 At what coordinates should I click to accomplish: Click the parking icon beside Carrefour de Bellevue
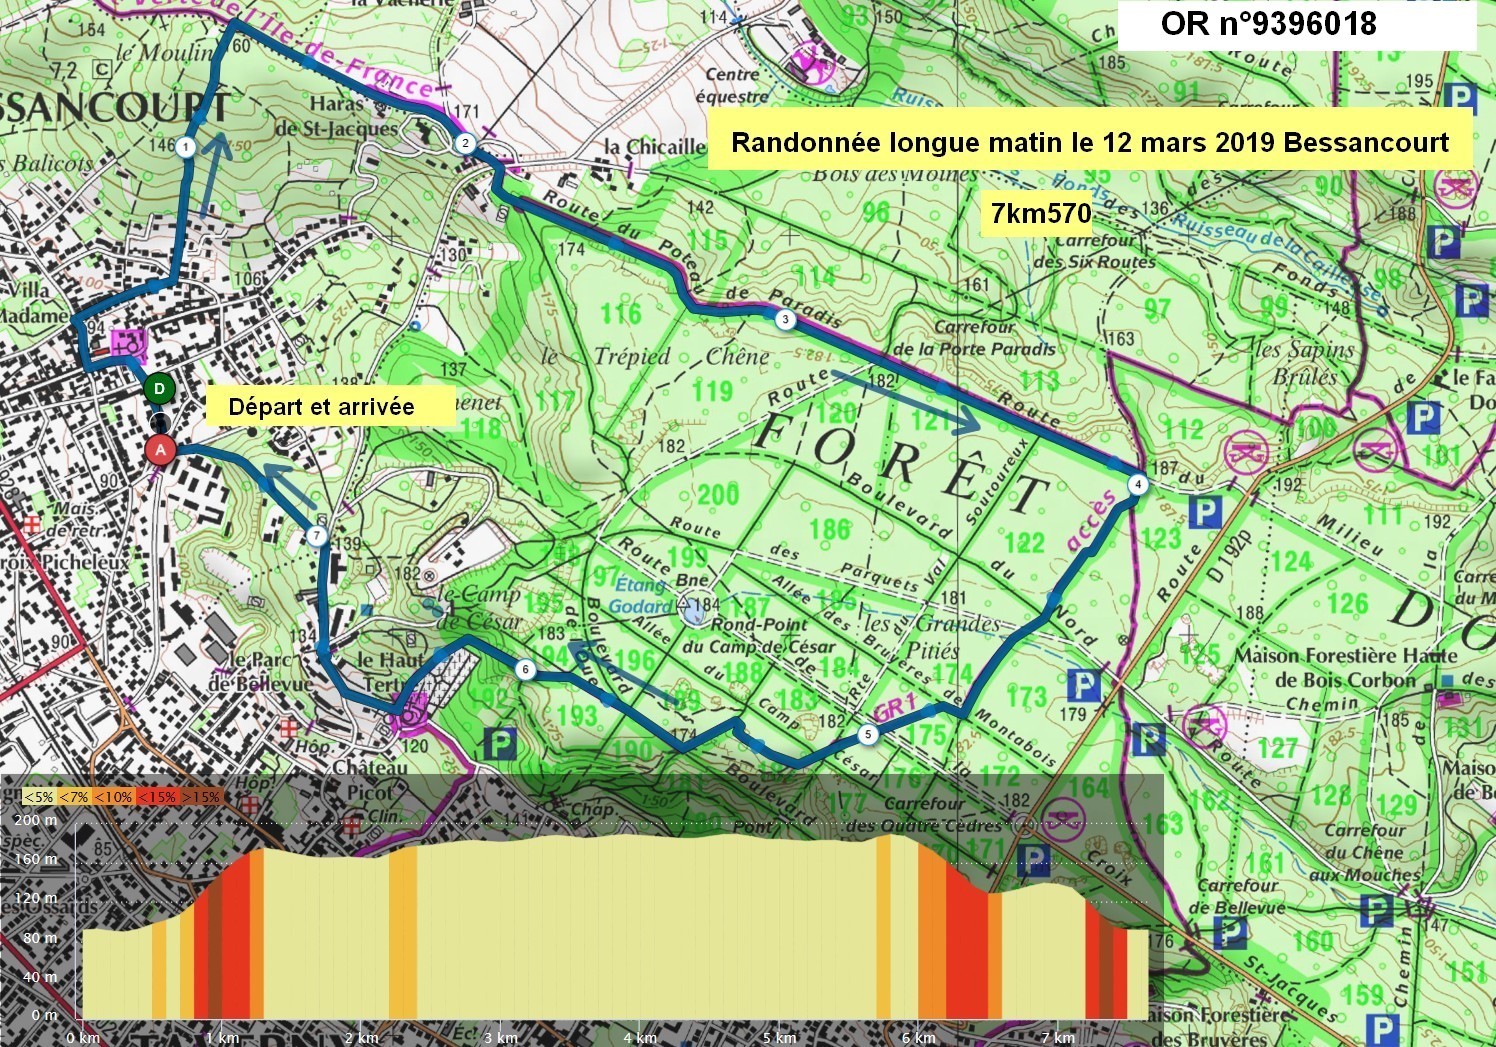tap(1231, 932)
